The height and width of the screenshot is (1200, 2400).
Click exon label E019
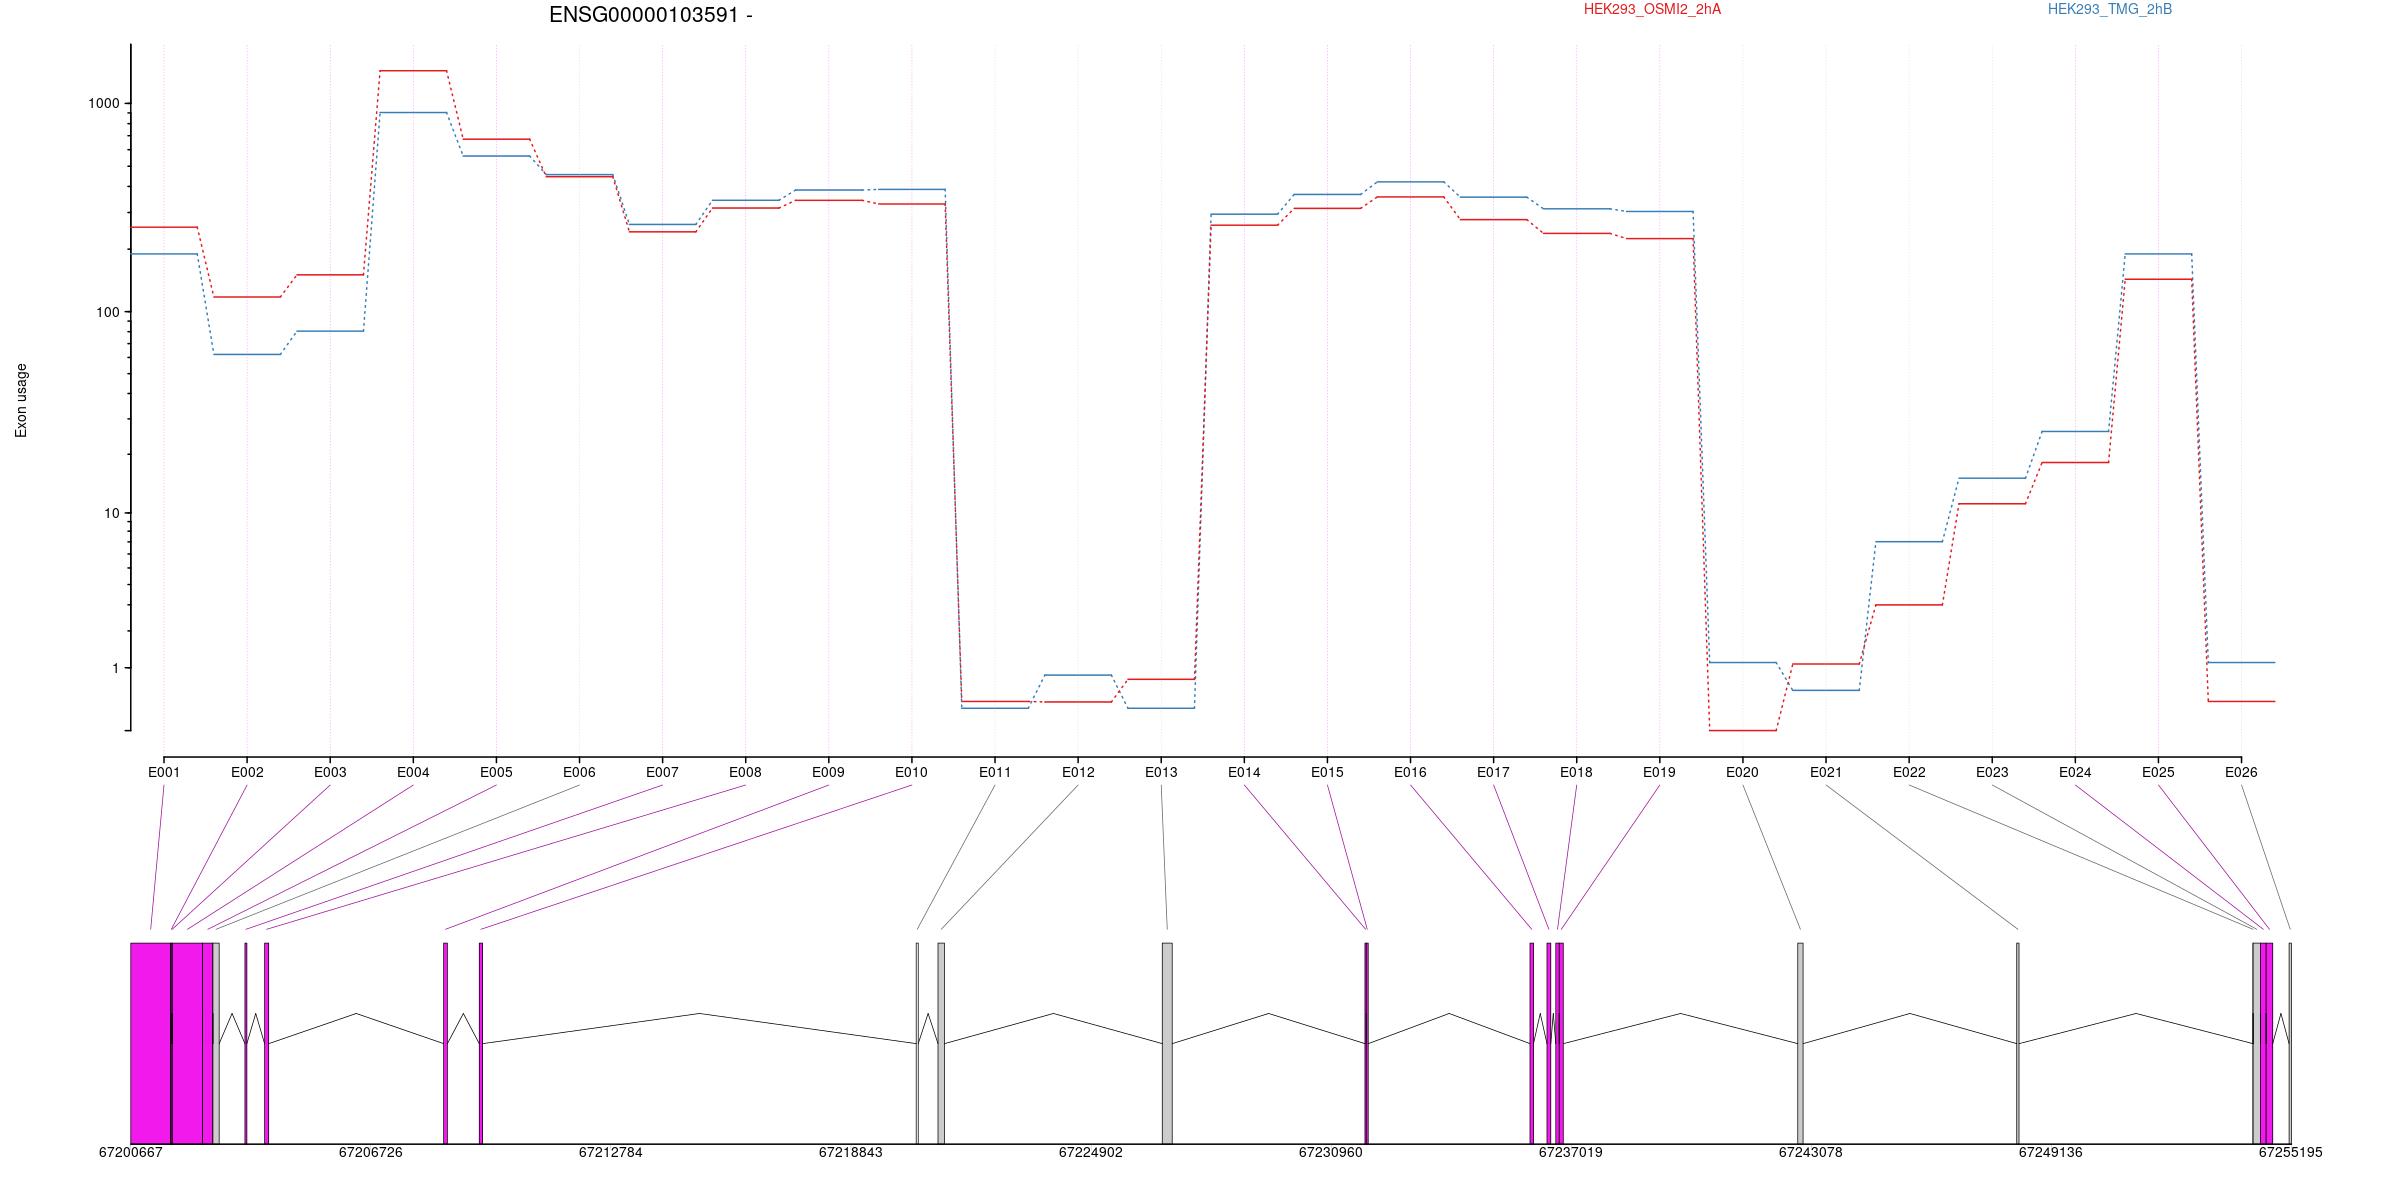(x=1659, y=772)
